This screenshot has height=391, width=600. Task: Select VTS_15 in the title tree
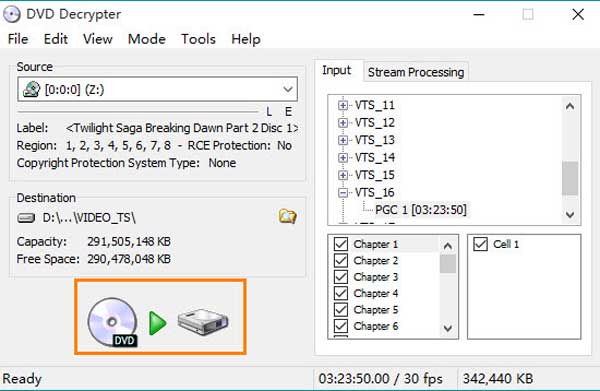pos(375,175)
